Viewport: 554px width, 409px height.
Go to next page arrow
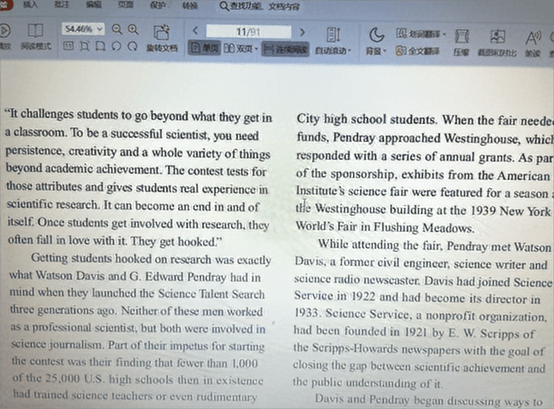[x=302, y=32]
